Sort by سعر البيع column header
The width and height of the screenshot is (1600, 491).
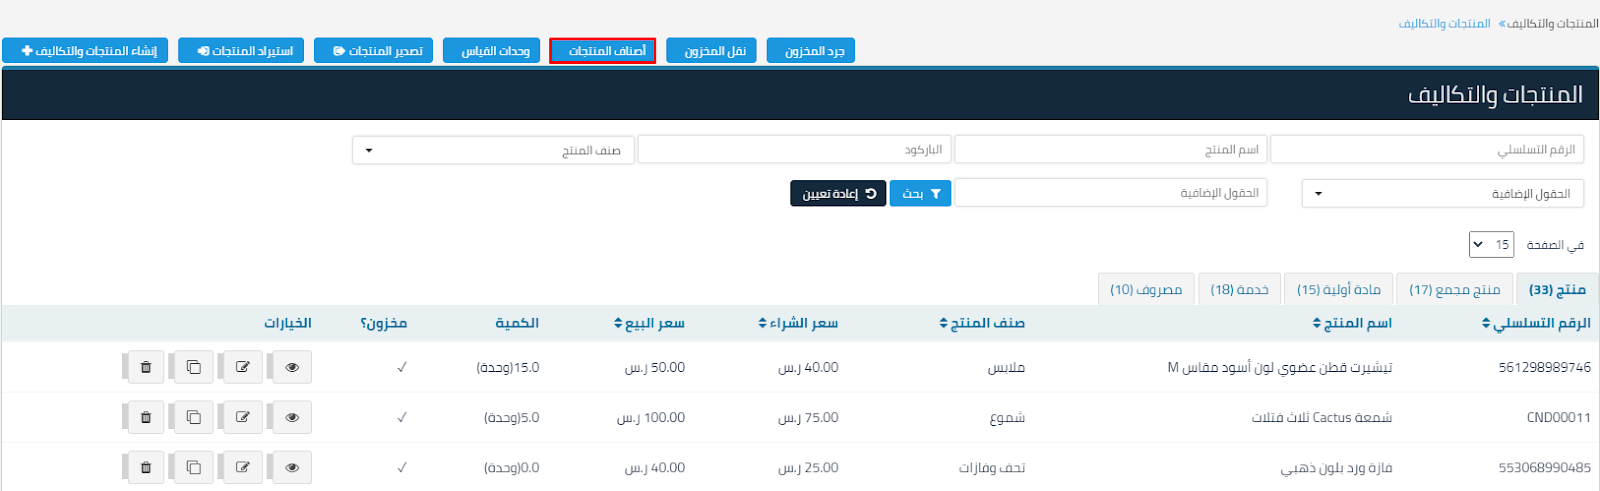[649, 323]
